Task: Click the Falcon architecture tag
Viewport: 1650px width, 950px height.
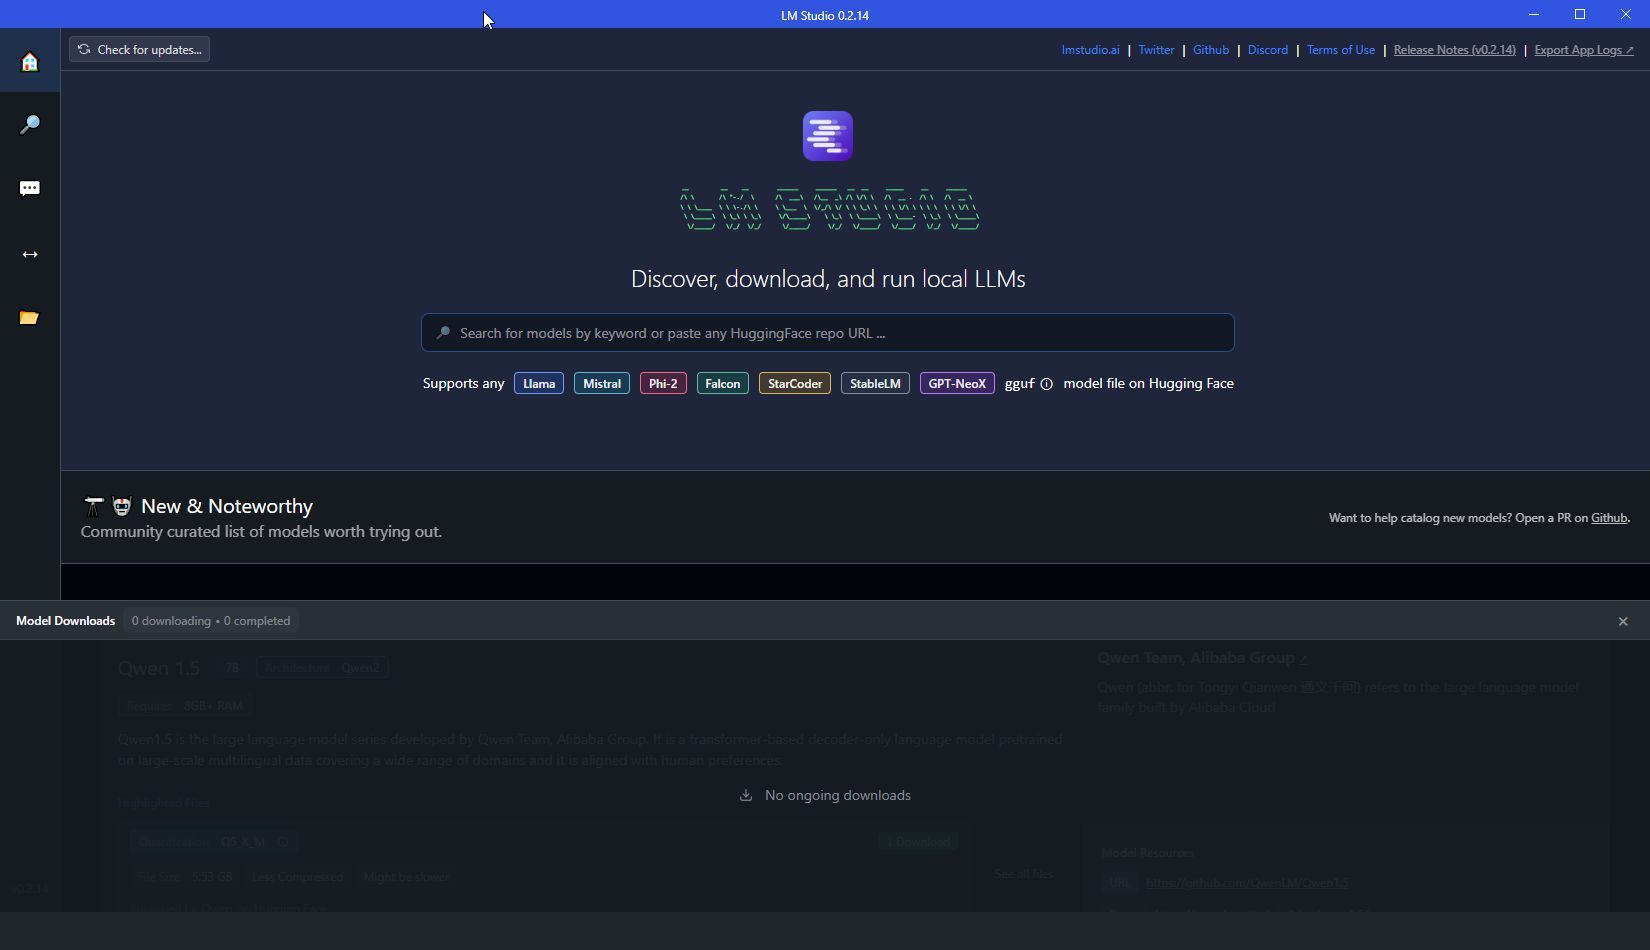Action: coord(723,384)
